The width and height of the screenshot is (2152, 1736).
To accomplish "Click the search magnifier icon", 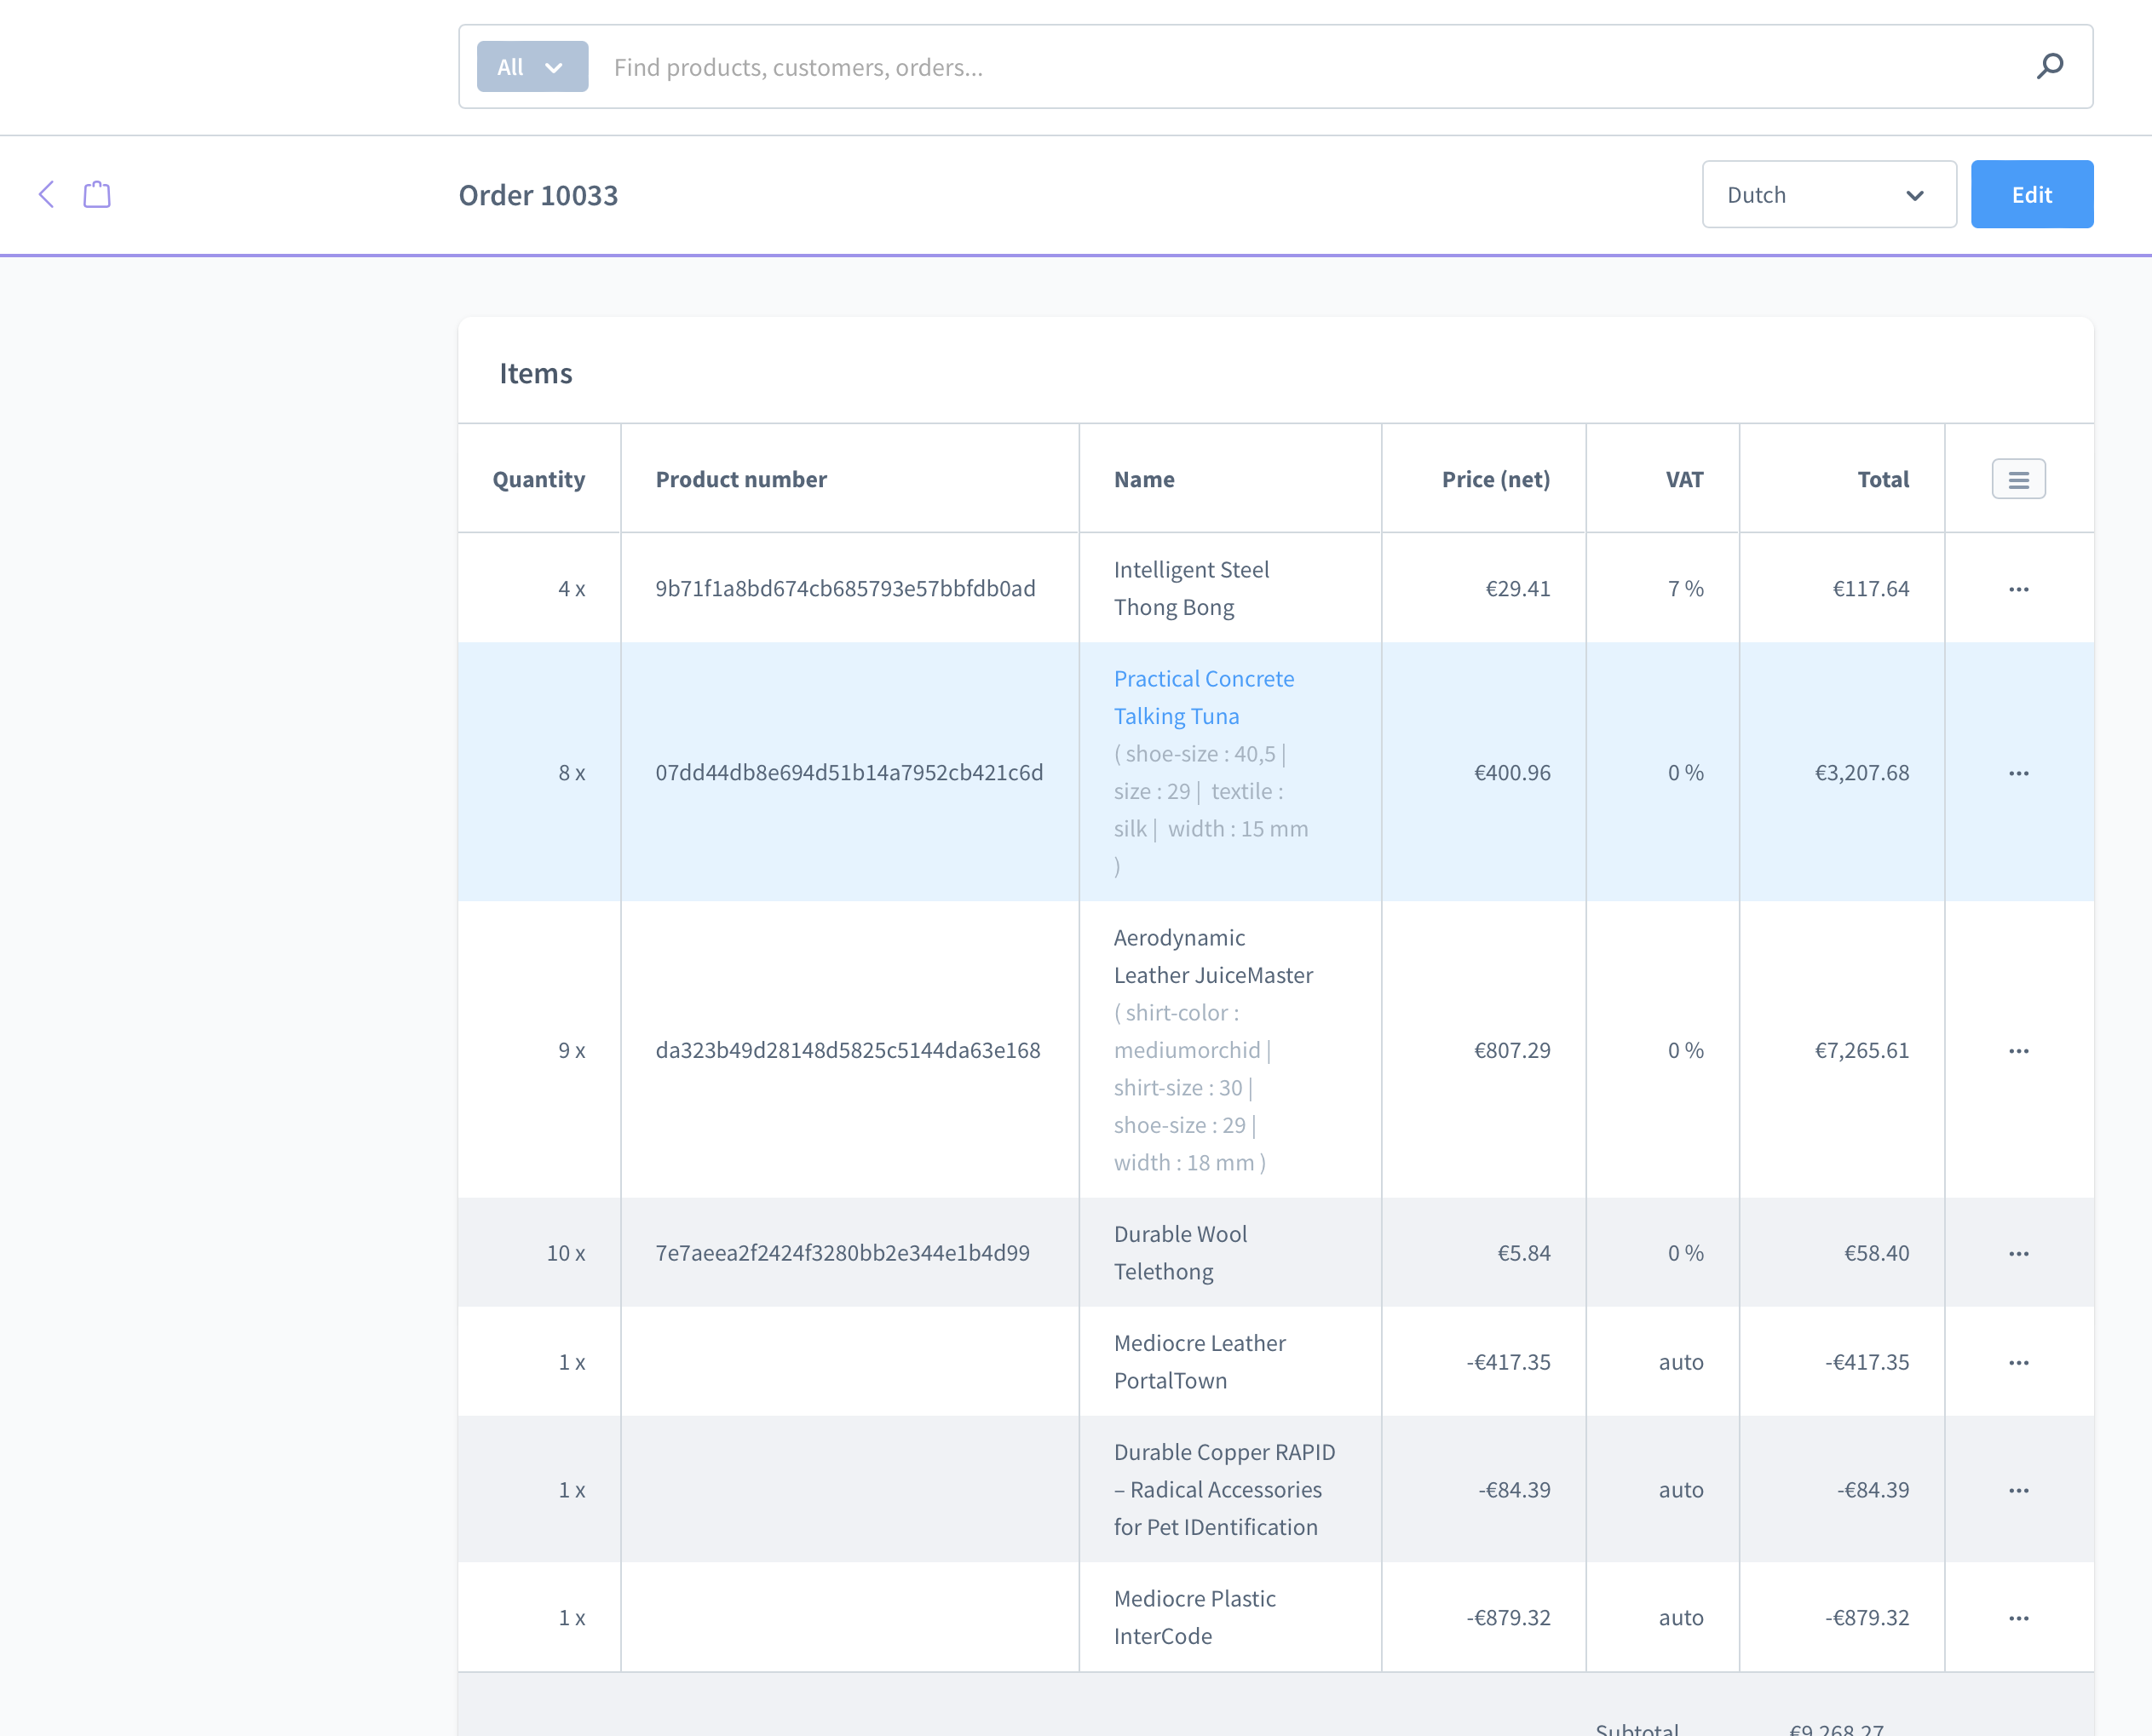I will pos(2050,66).
